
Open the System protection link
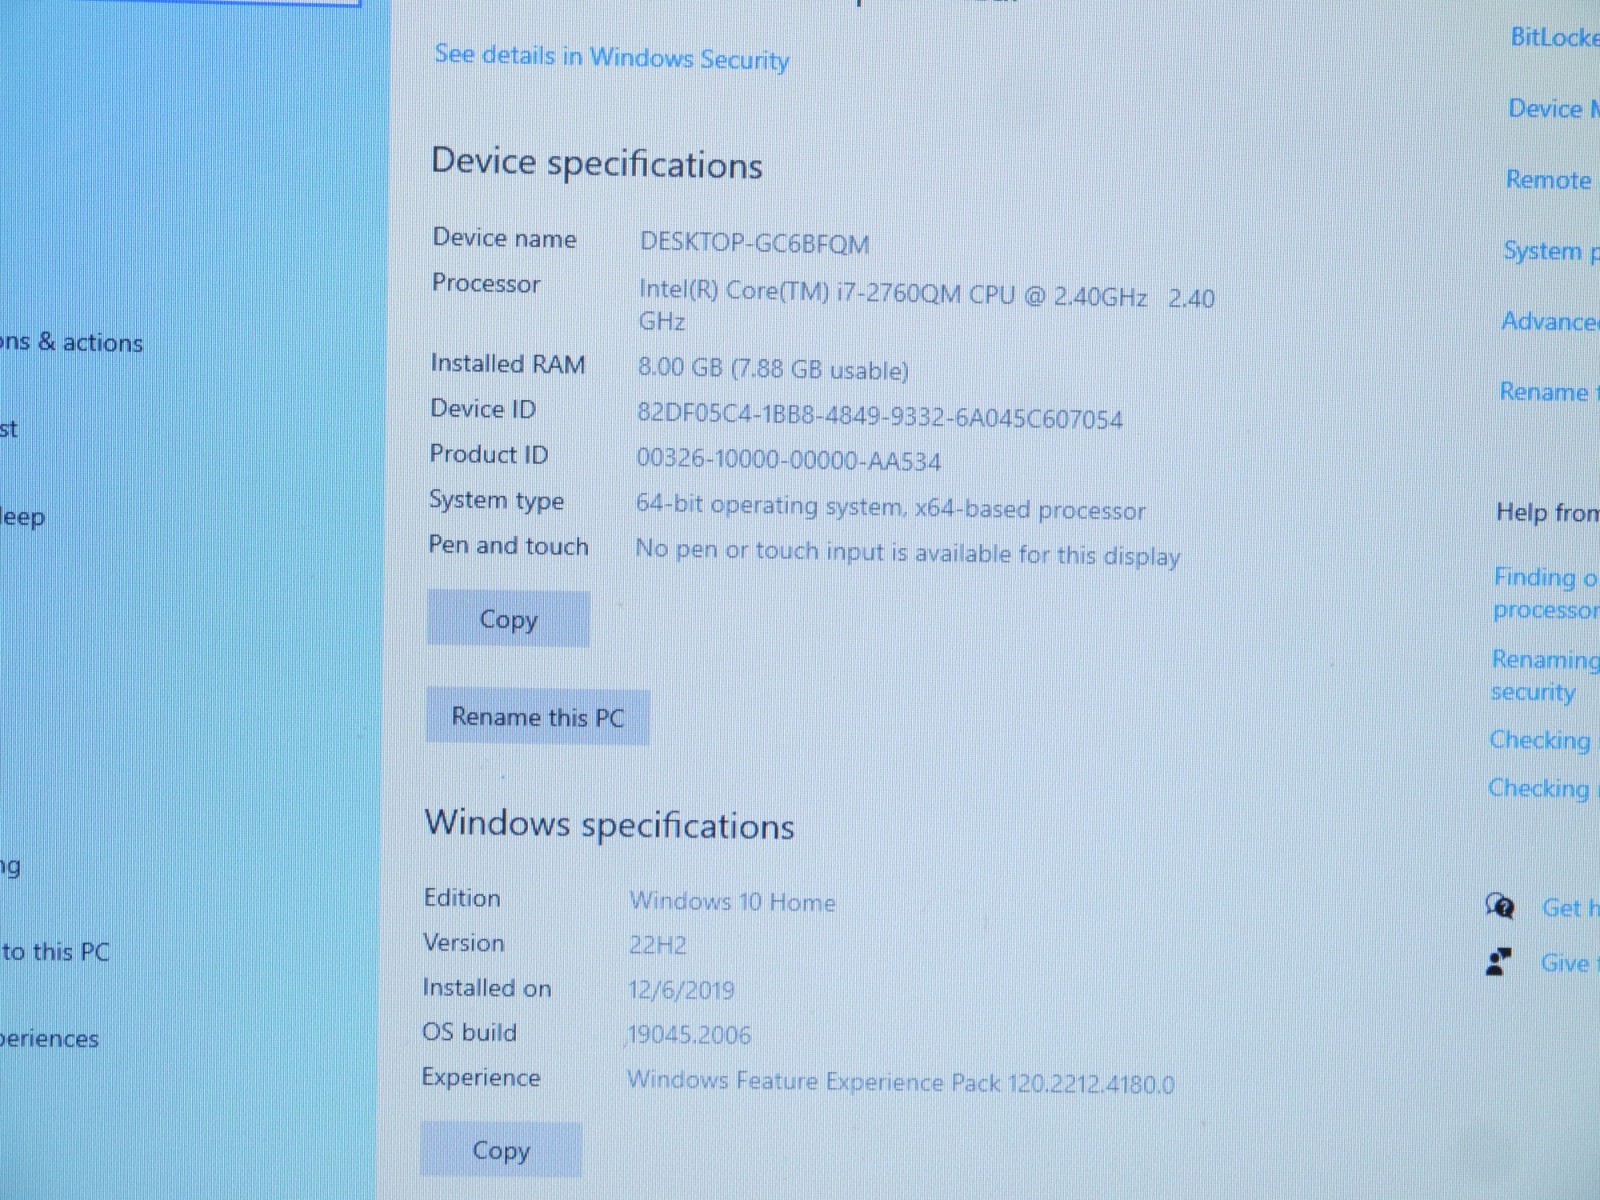[1551, 251]
